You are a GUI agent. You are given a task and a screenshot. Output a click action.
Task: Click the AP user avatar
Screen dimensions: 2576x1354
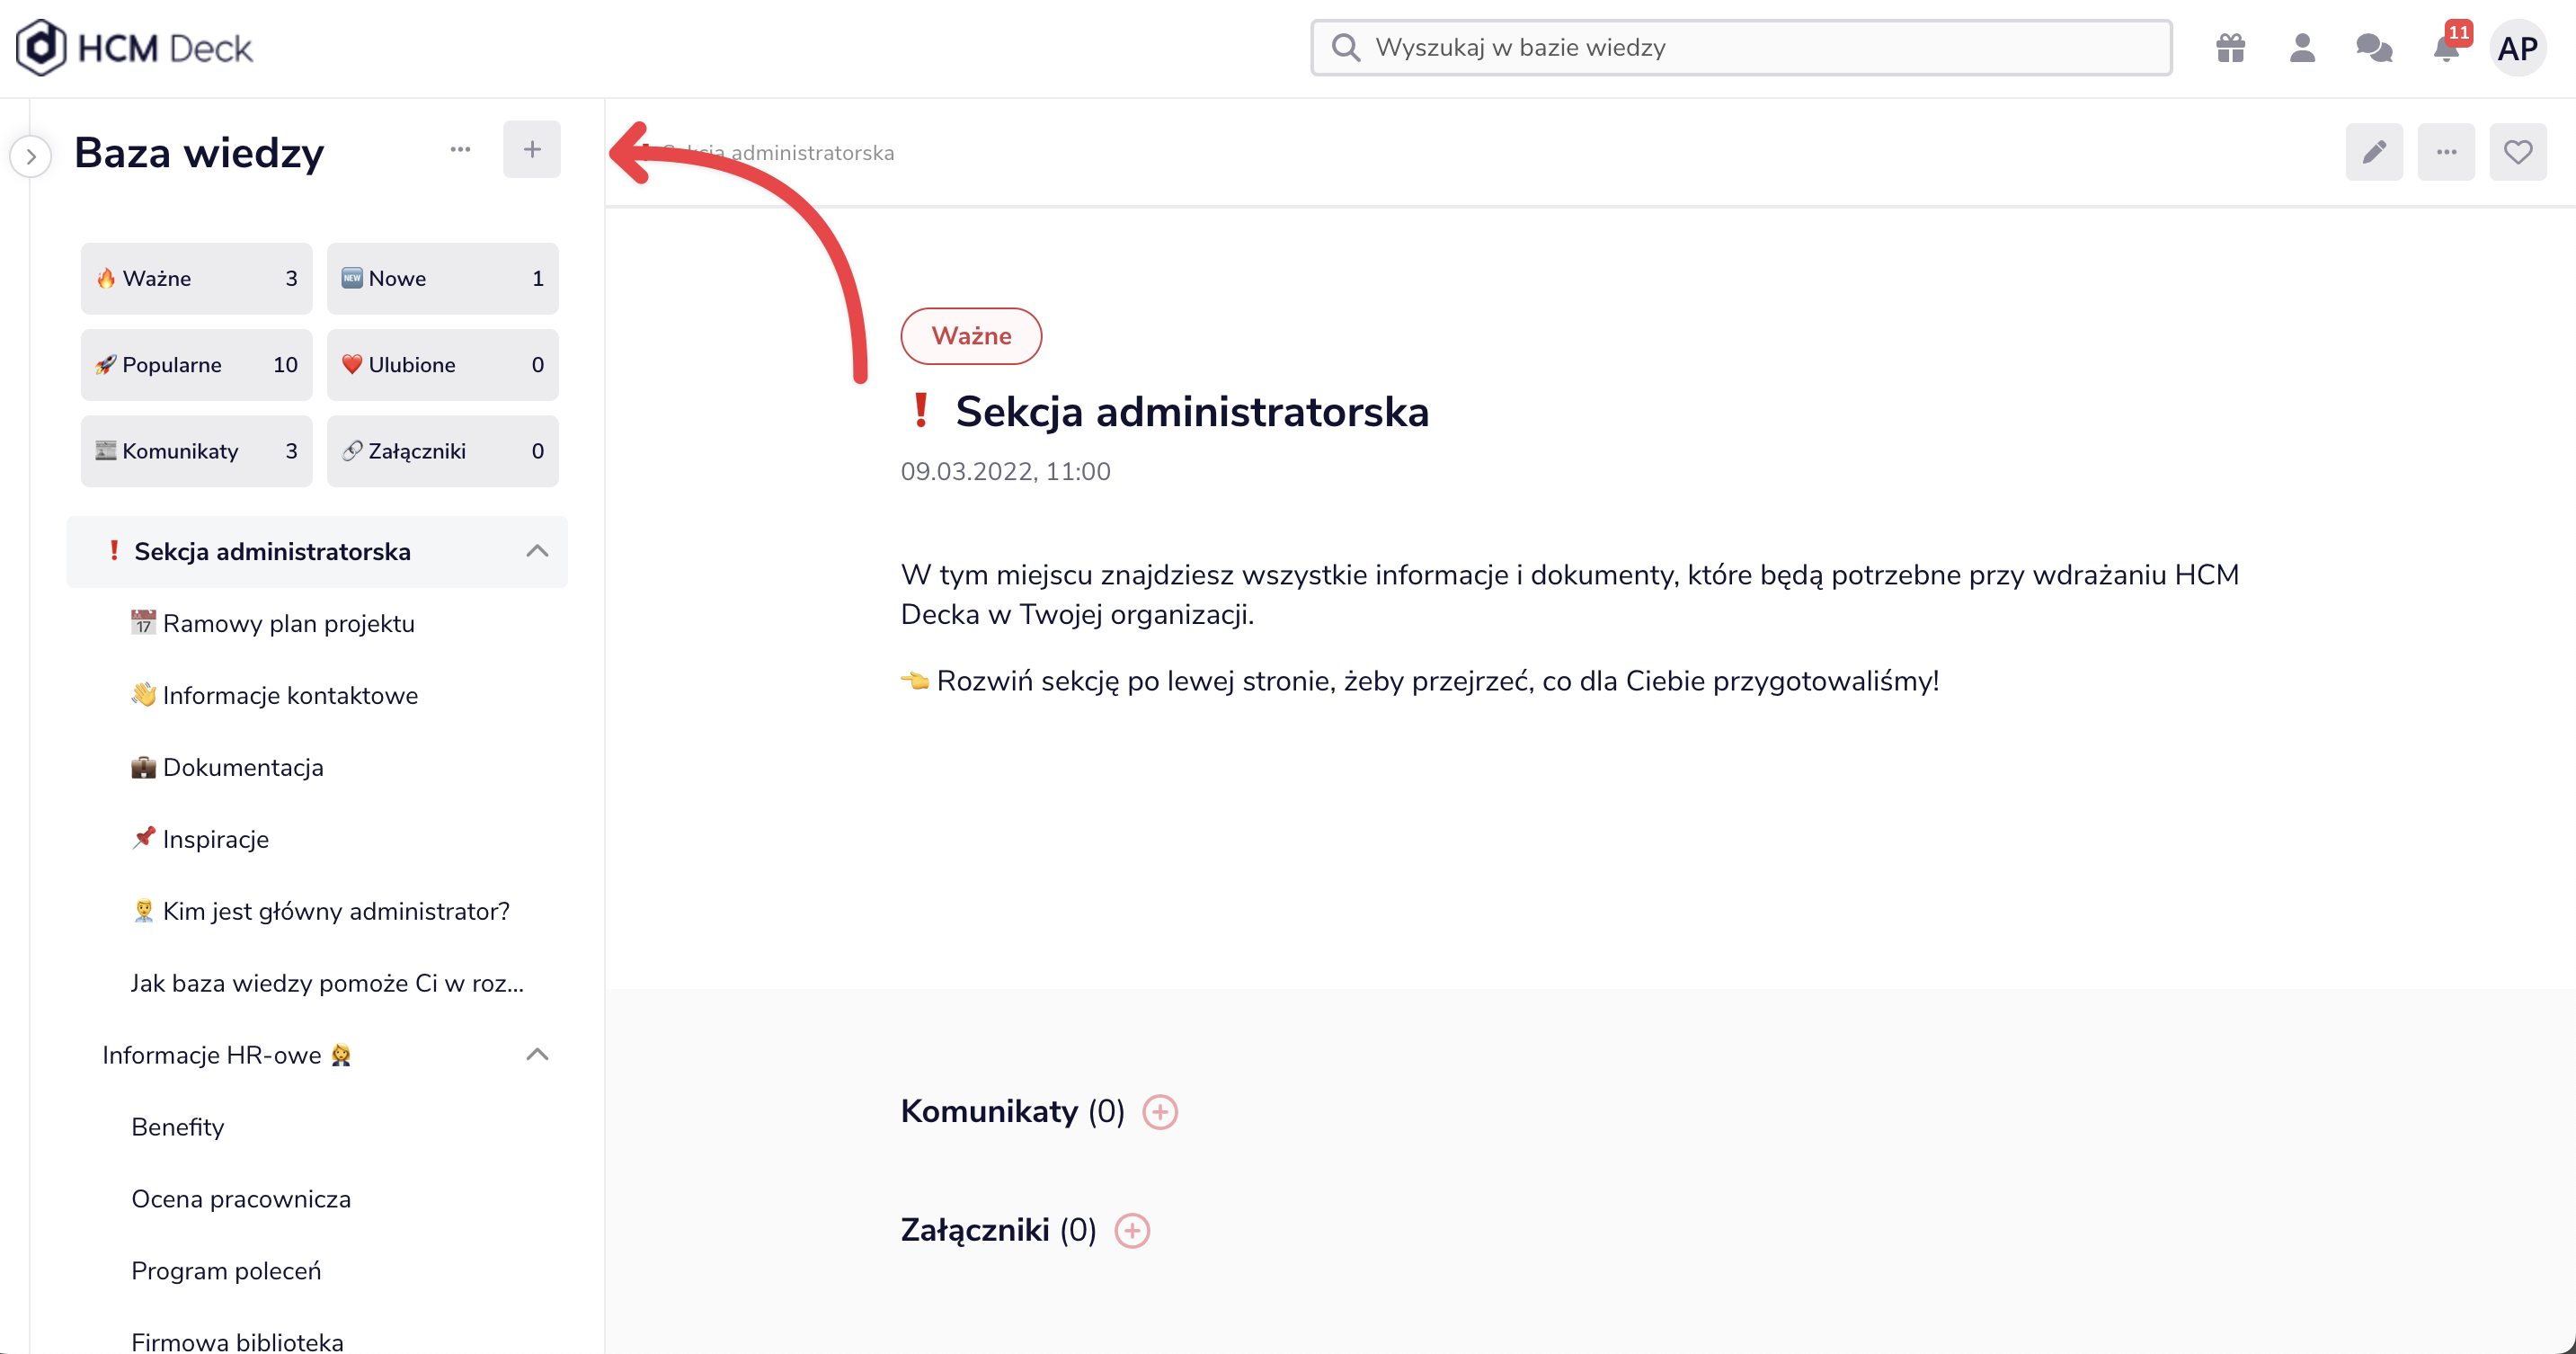pyautogui.click(x=2517, y=48)
